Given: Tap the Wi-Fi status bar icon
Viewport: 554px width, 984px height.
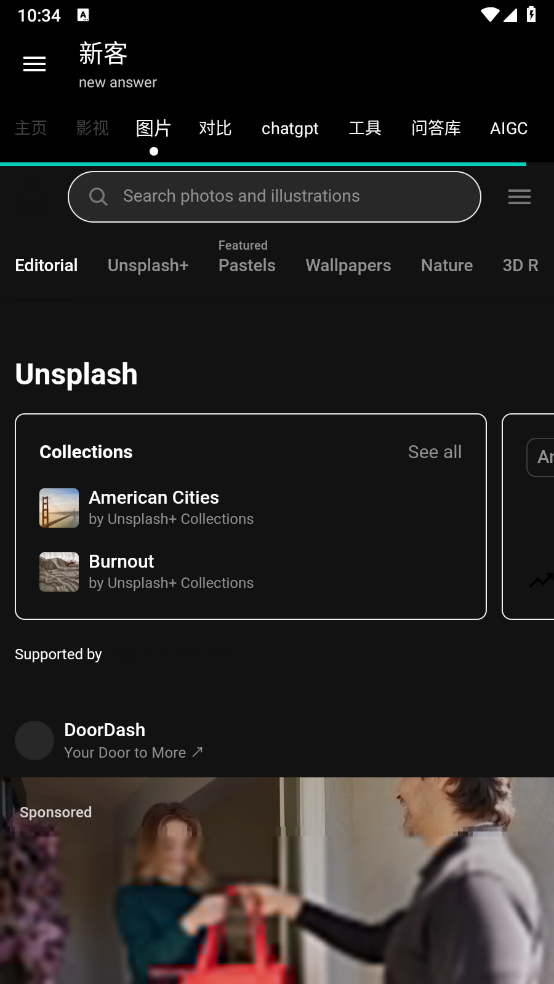Looking at the screenshot, I should click(x=489, y=14).
